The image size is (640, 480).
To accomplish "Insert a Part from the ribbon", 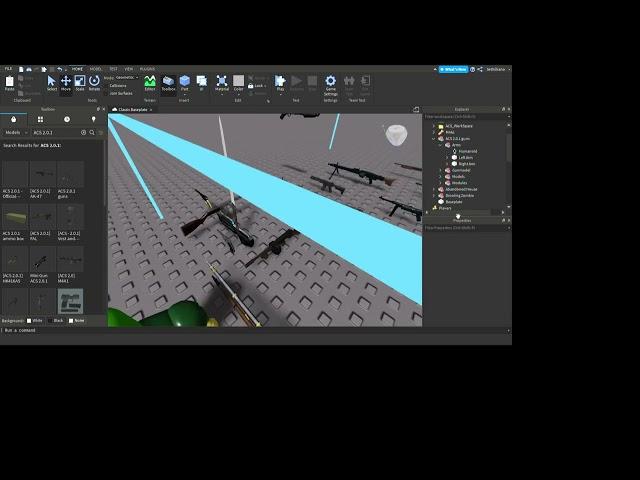I will click(184, 83).
